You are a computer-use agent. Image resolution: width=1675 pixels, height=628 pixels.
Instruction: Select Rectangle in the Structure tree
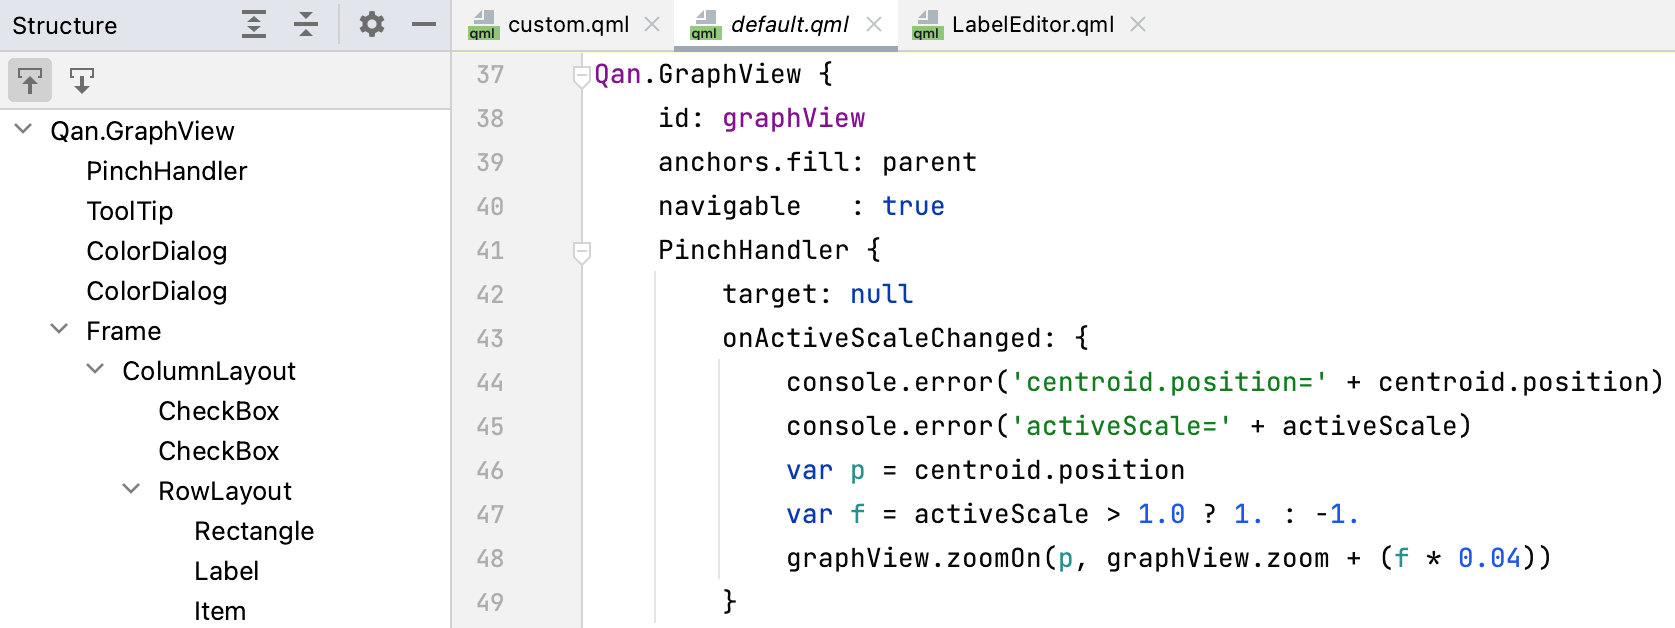tap(254, 531)
